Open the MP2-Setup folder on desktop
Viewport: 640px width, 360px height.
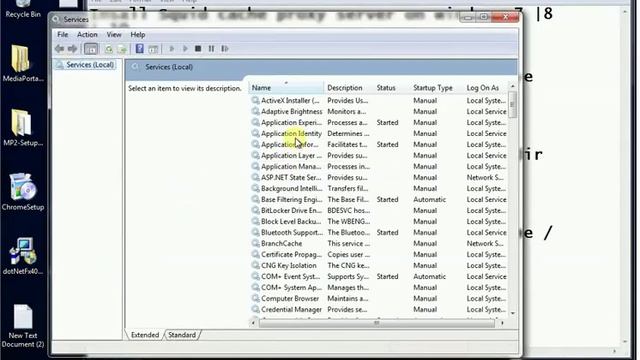tap(23, 127)
